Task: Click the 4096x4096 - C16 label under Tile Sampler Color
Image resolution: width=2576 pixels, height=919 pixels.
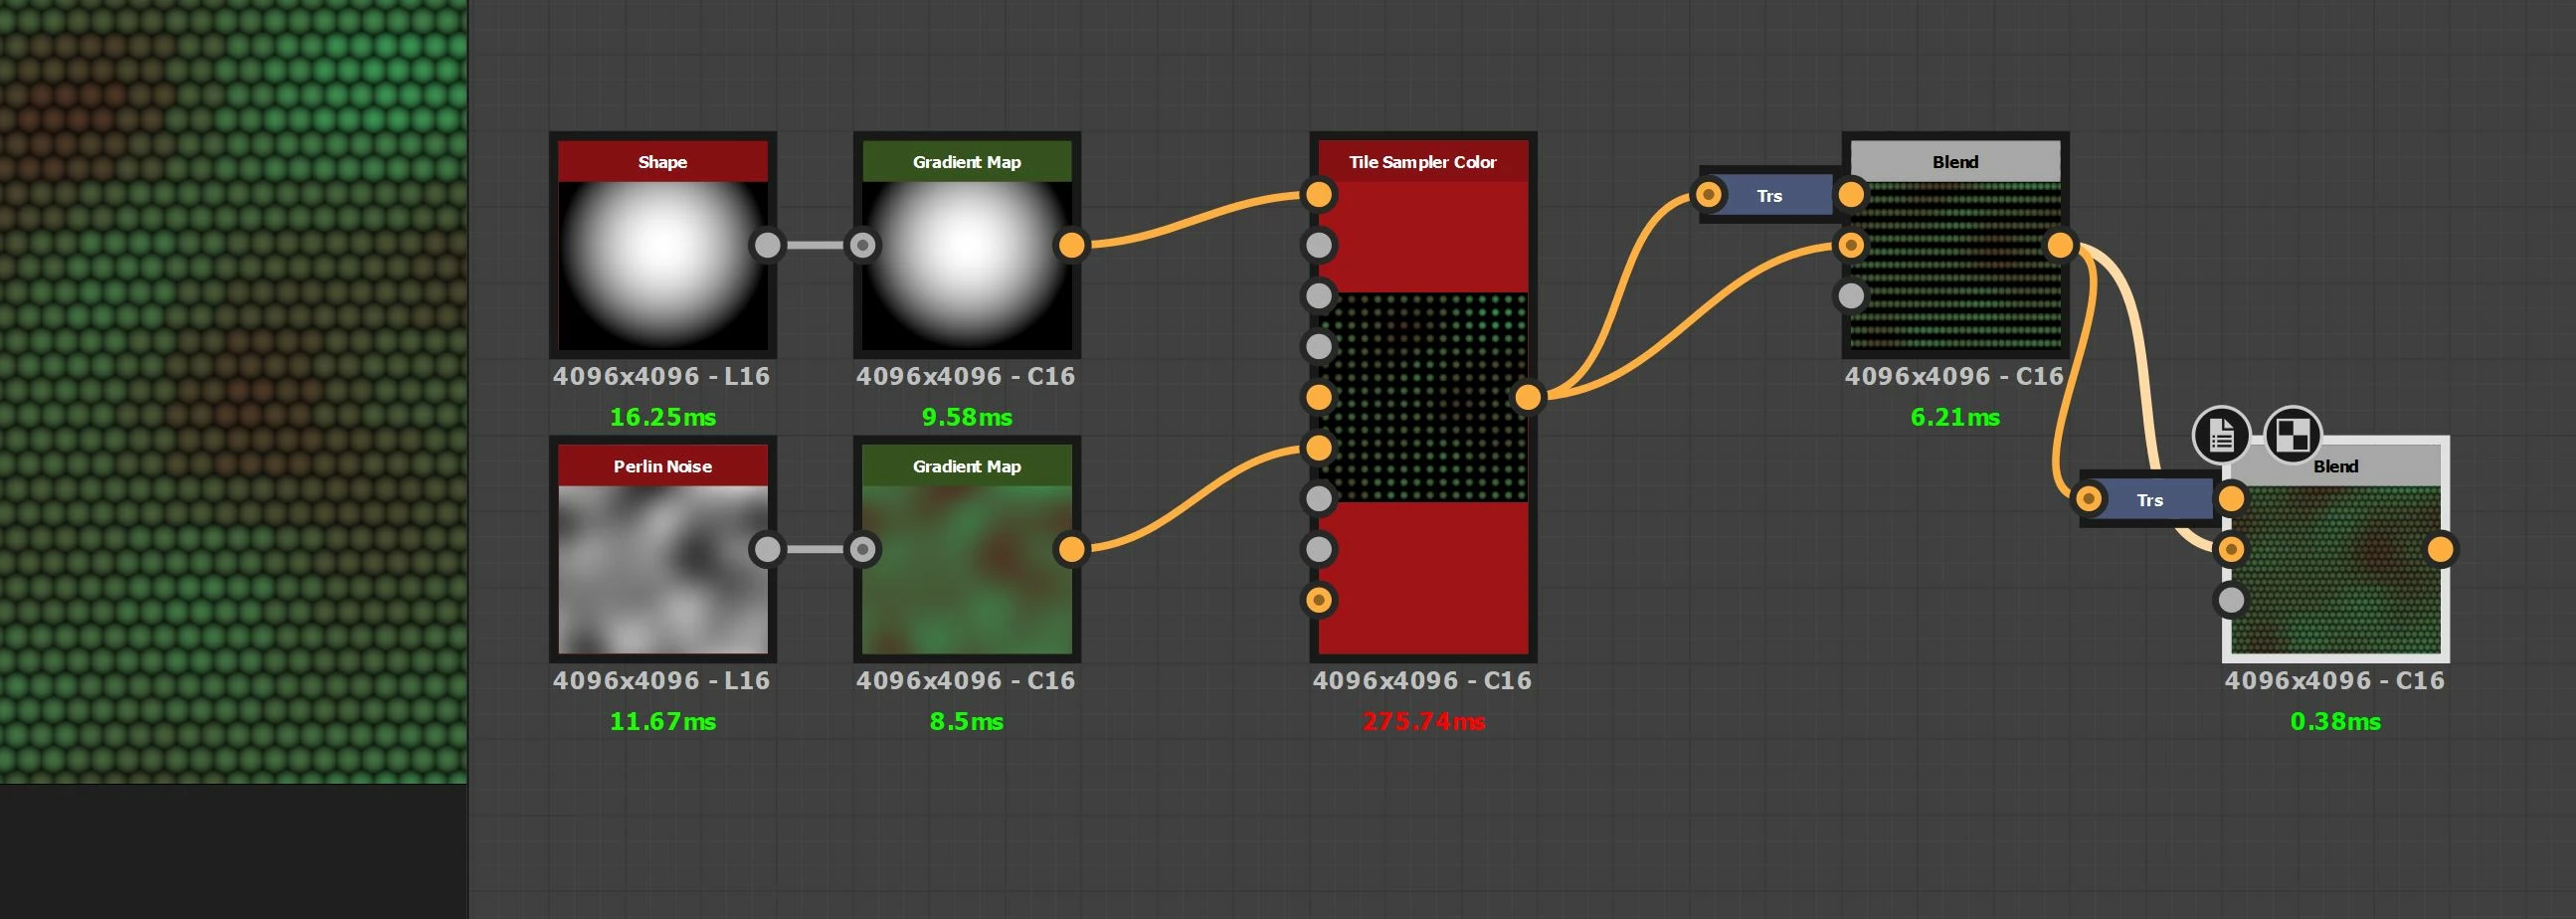Action: coord(1422,680)
